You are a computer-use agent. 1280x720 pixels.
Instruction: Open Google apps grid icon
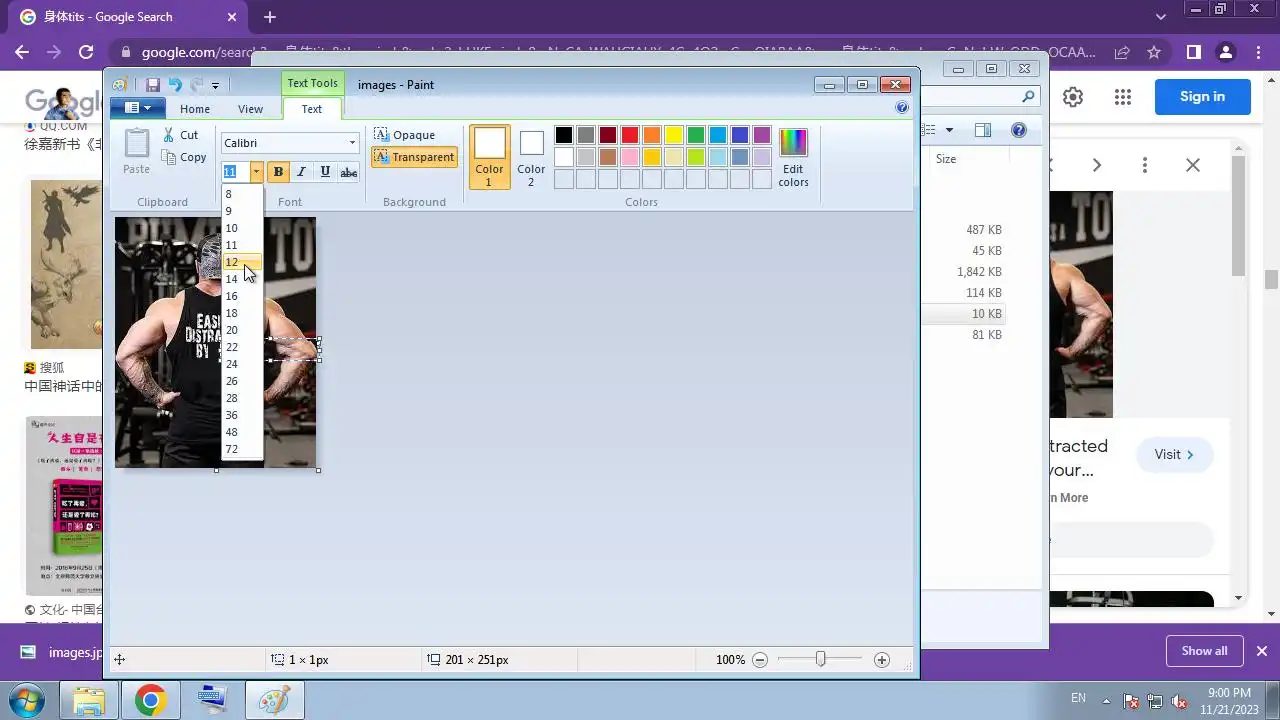click(1123, 97)
